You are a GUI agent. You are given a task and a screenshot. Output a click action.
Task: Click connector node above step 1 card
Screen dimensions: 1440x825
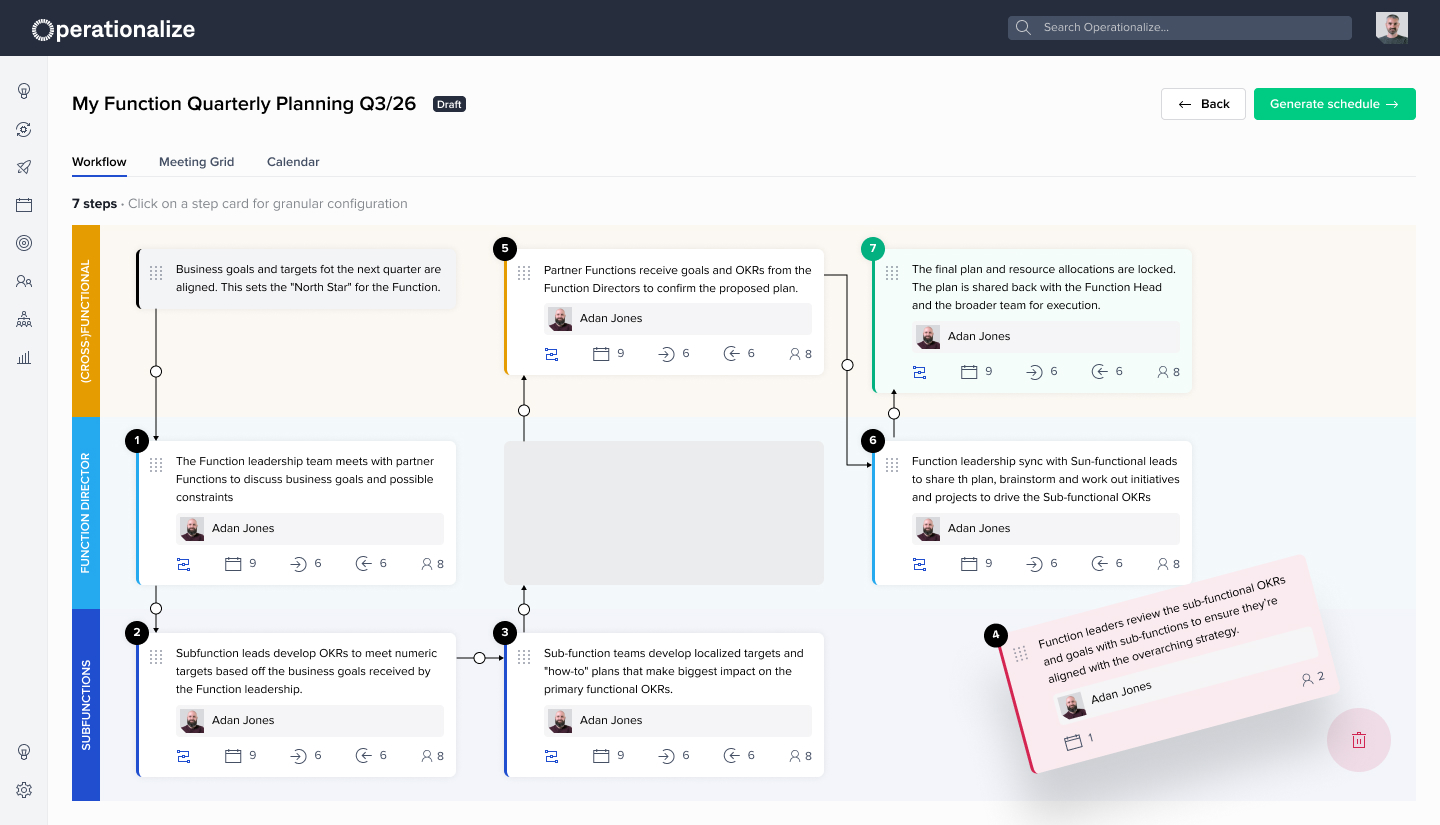coord(156,371)
